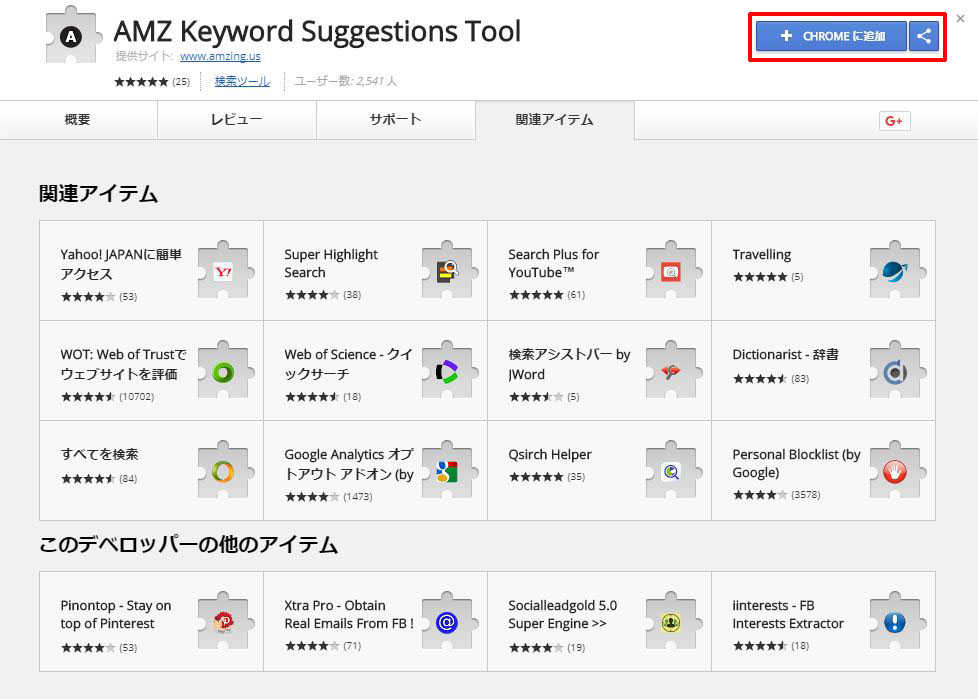Click the five-star rating (25) in header
Image resolution: width=978 pixels, height=699 pixels.
pos(152,82)
